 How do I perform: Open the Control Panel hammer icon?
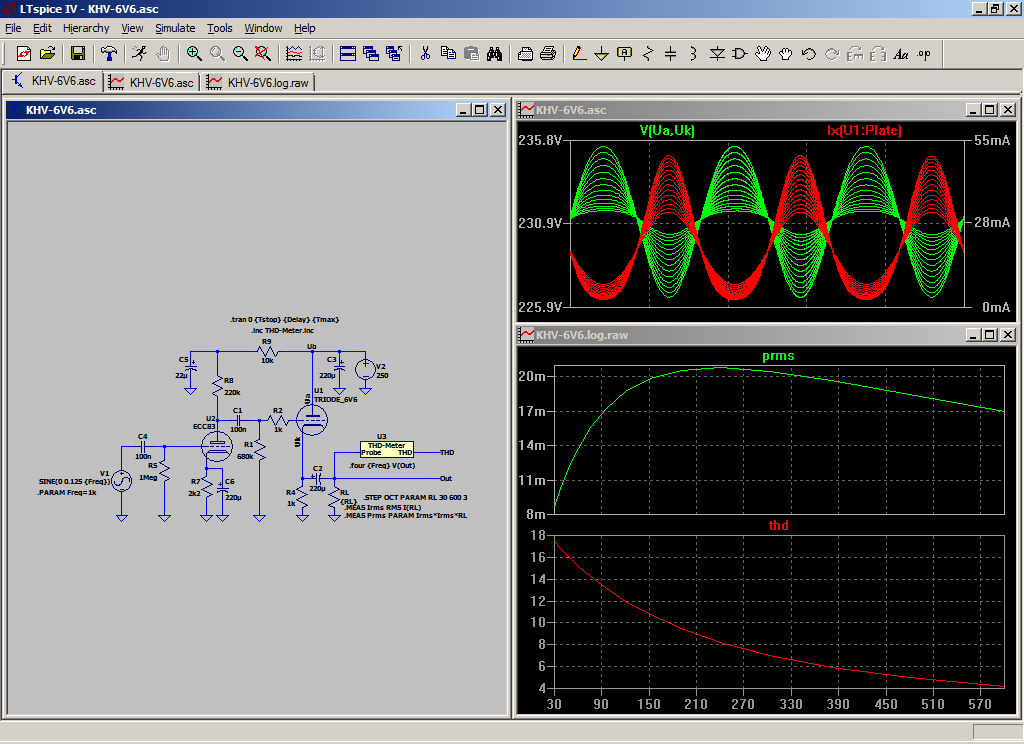pos(109,54)
